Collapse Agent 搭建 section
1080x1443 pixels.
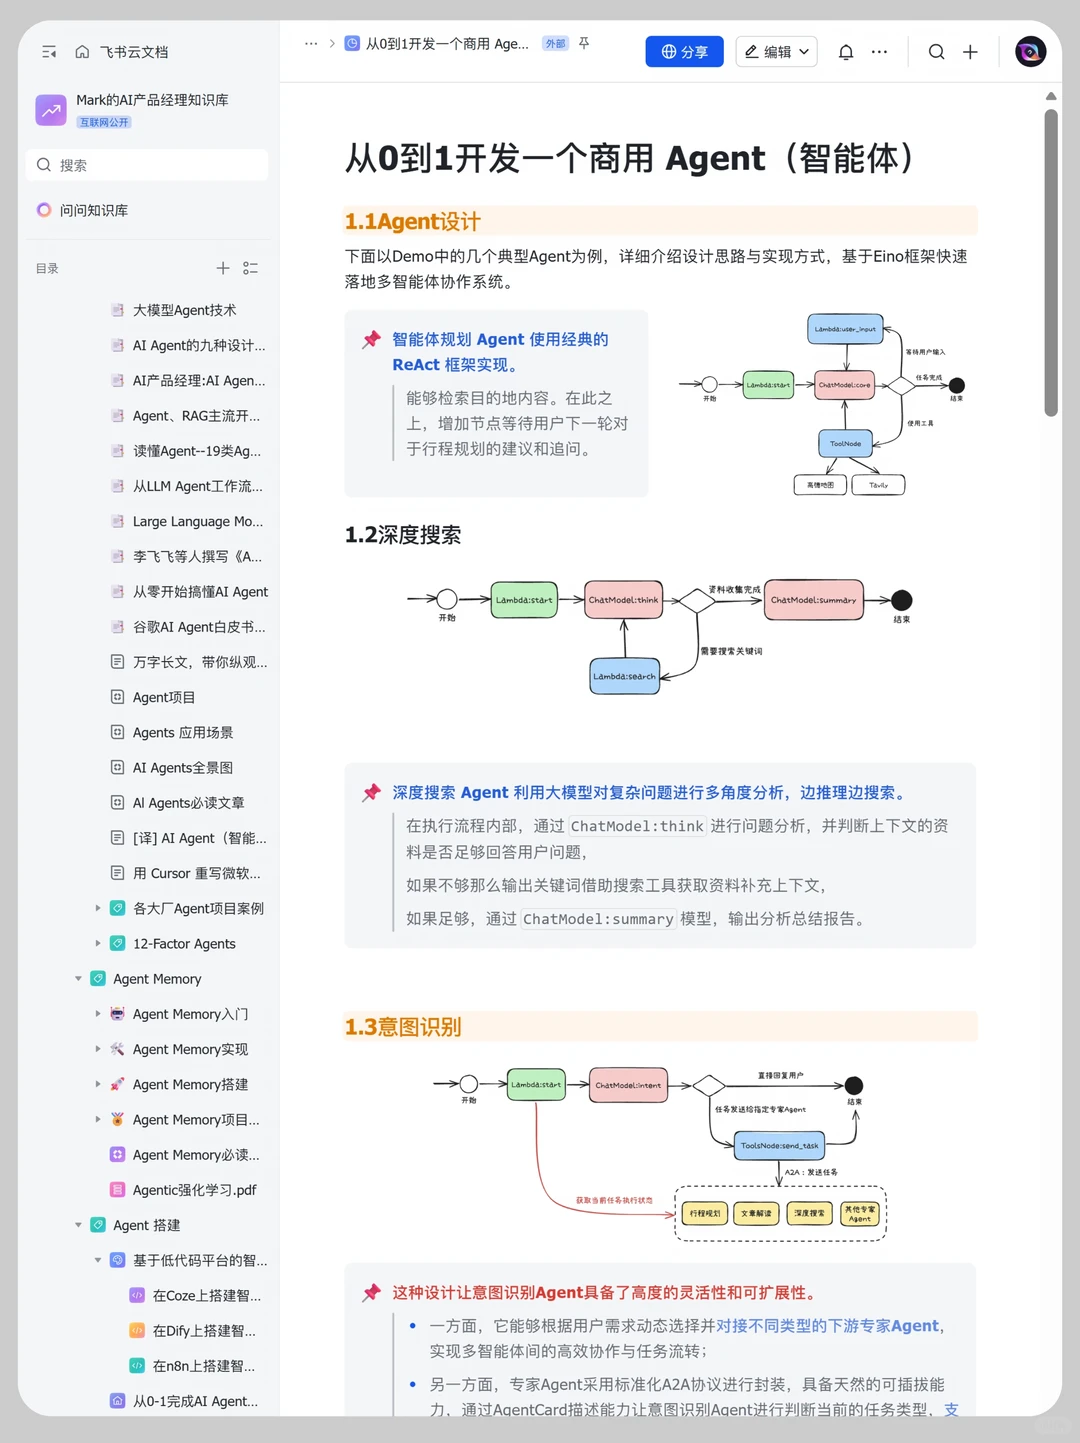[78, 1225]
